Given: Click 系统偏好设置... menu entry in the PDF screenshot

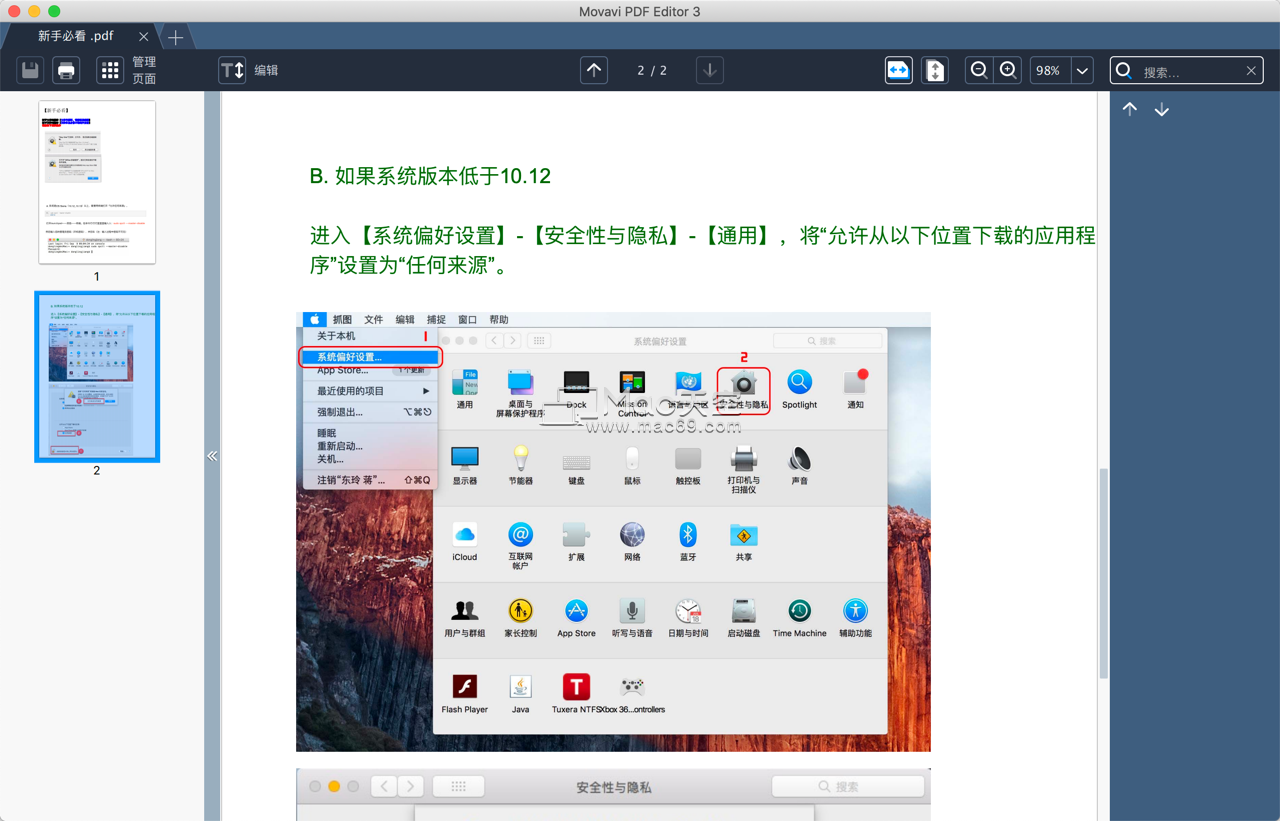Looking at the screenshot, I should pos(371,357).
